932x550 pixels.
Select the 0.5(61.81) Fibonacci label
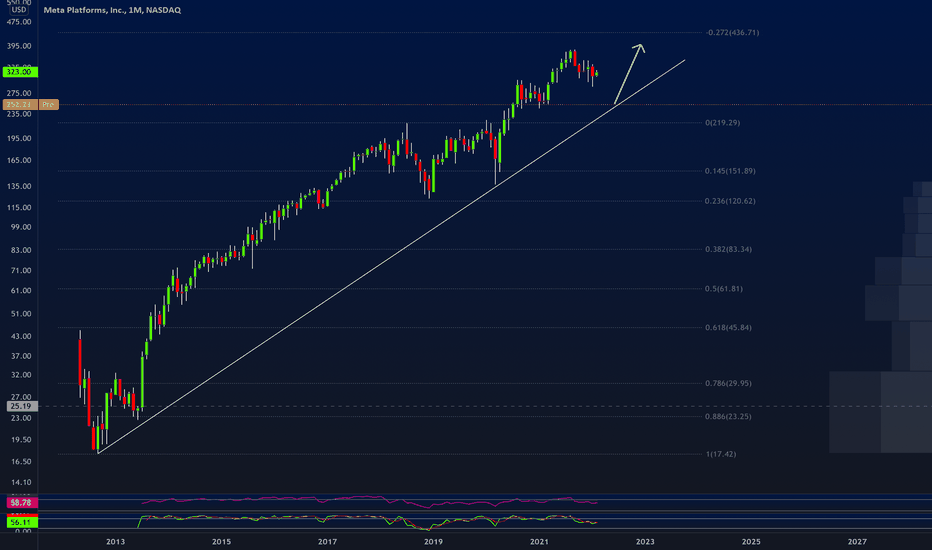coord(723,288)
